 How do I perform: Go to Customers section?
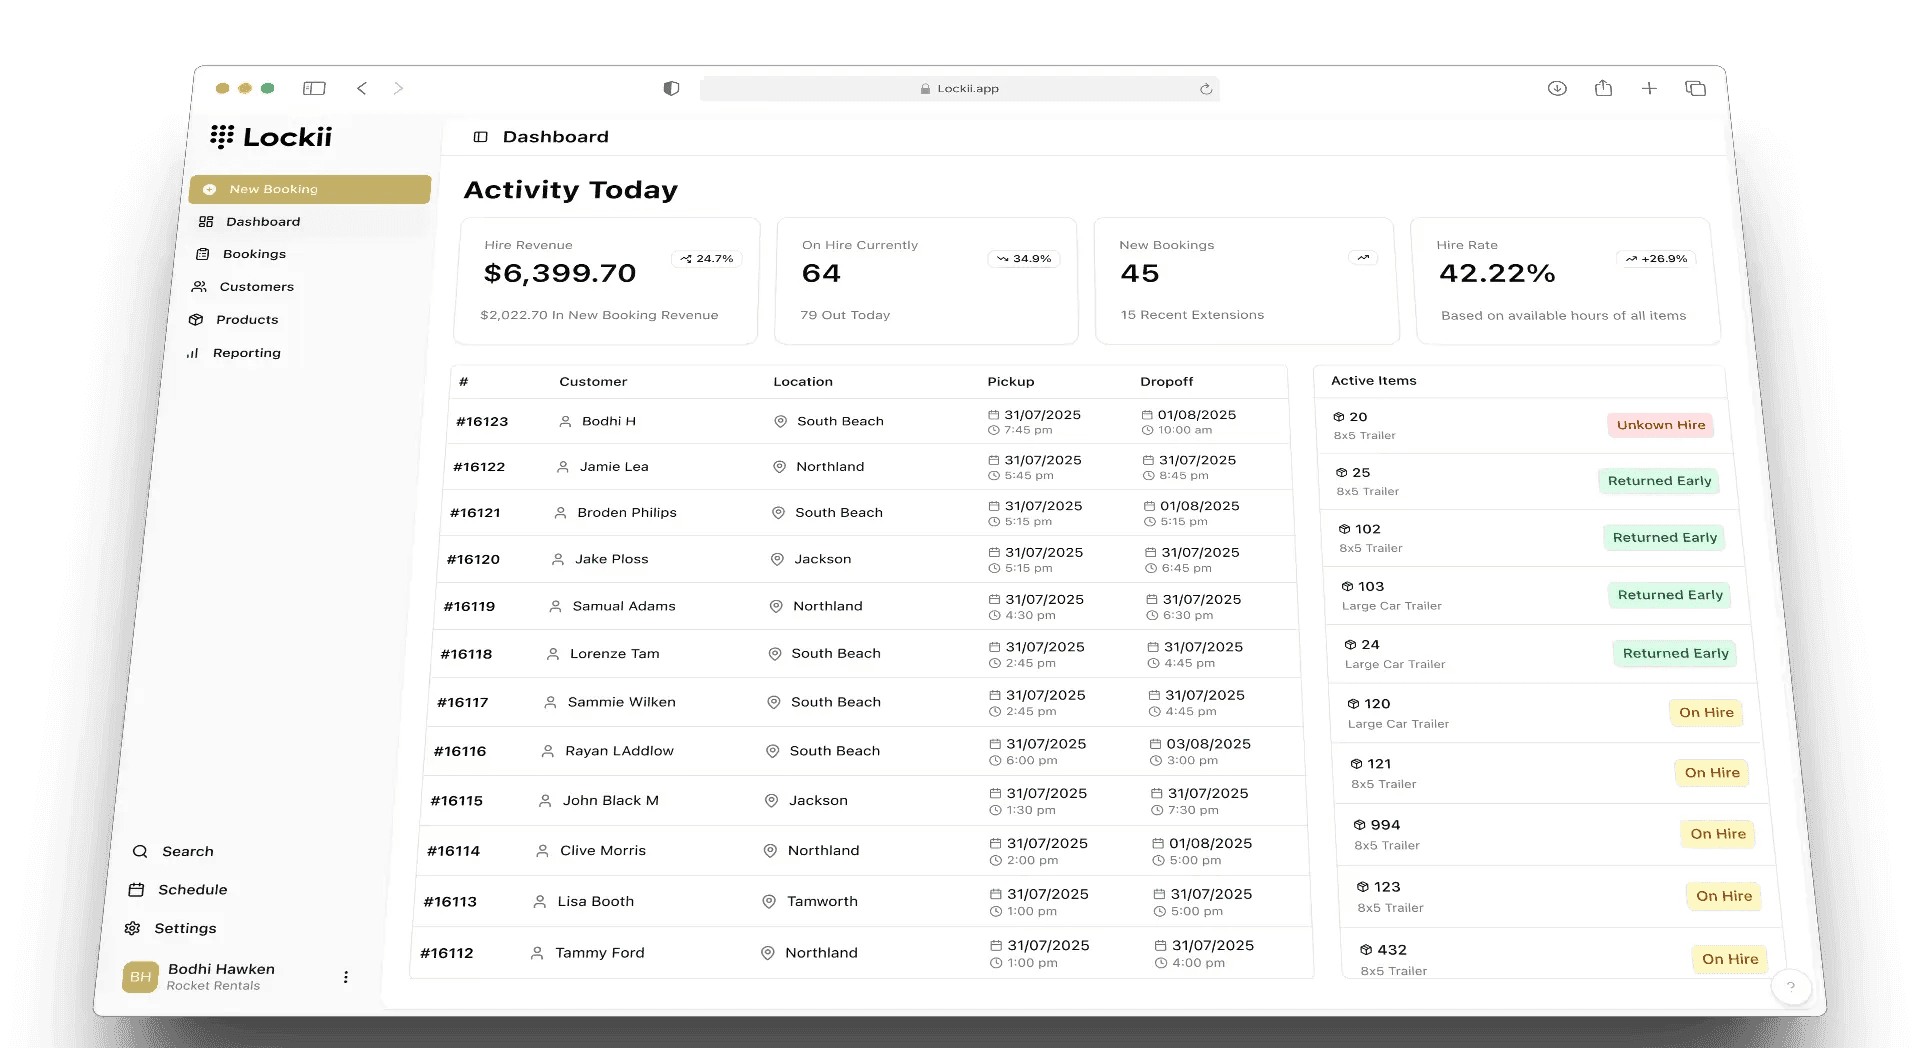click(x=256, y=287)
